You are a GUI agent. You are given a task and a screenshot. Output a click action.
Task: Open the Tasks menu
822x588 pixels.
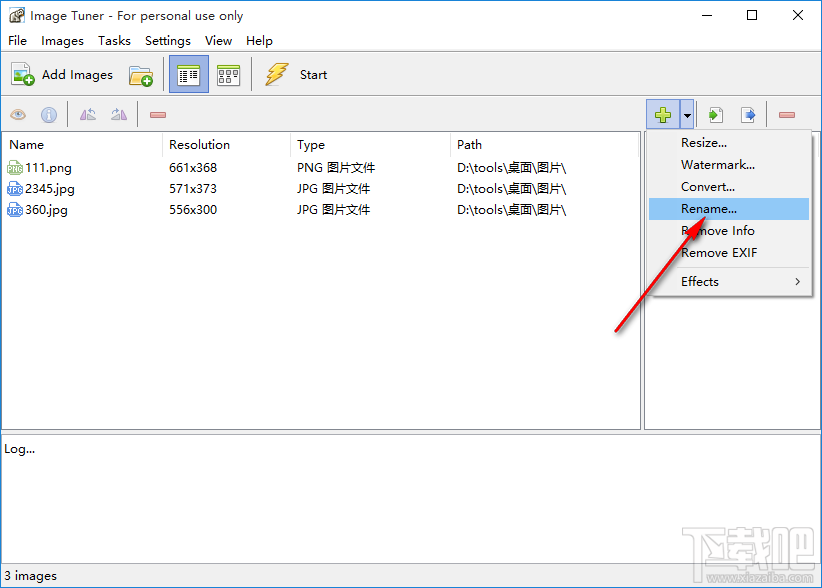pyautogui.click(x=114, y=41)
